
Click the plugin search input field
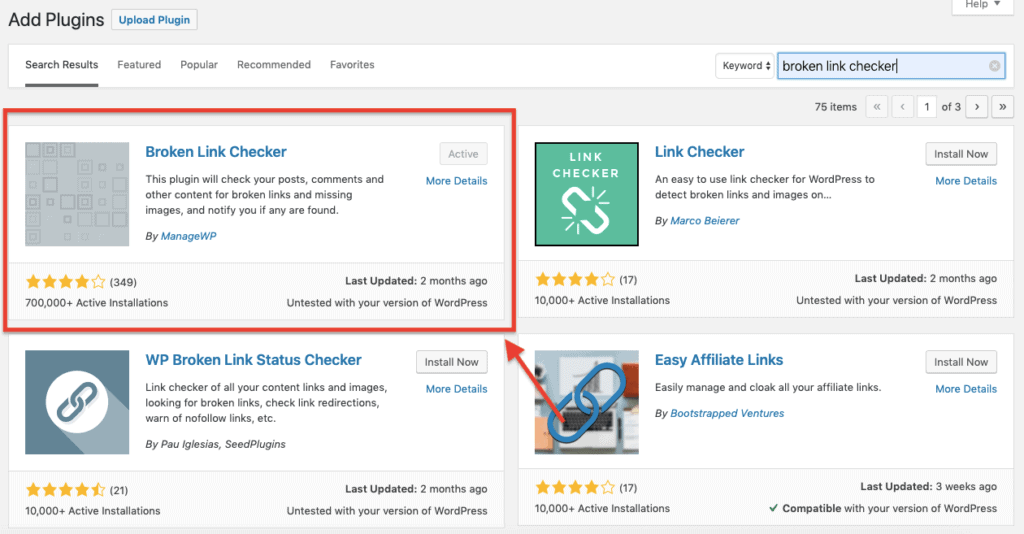880,66
